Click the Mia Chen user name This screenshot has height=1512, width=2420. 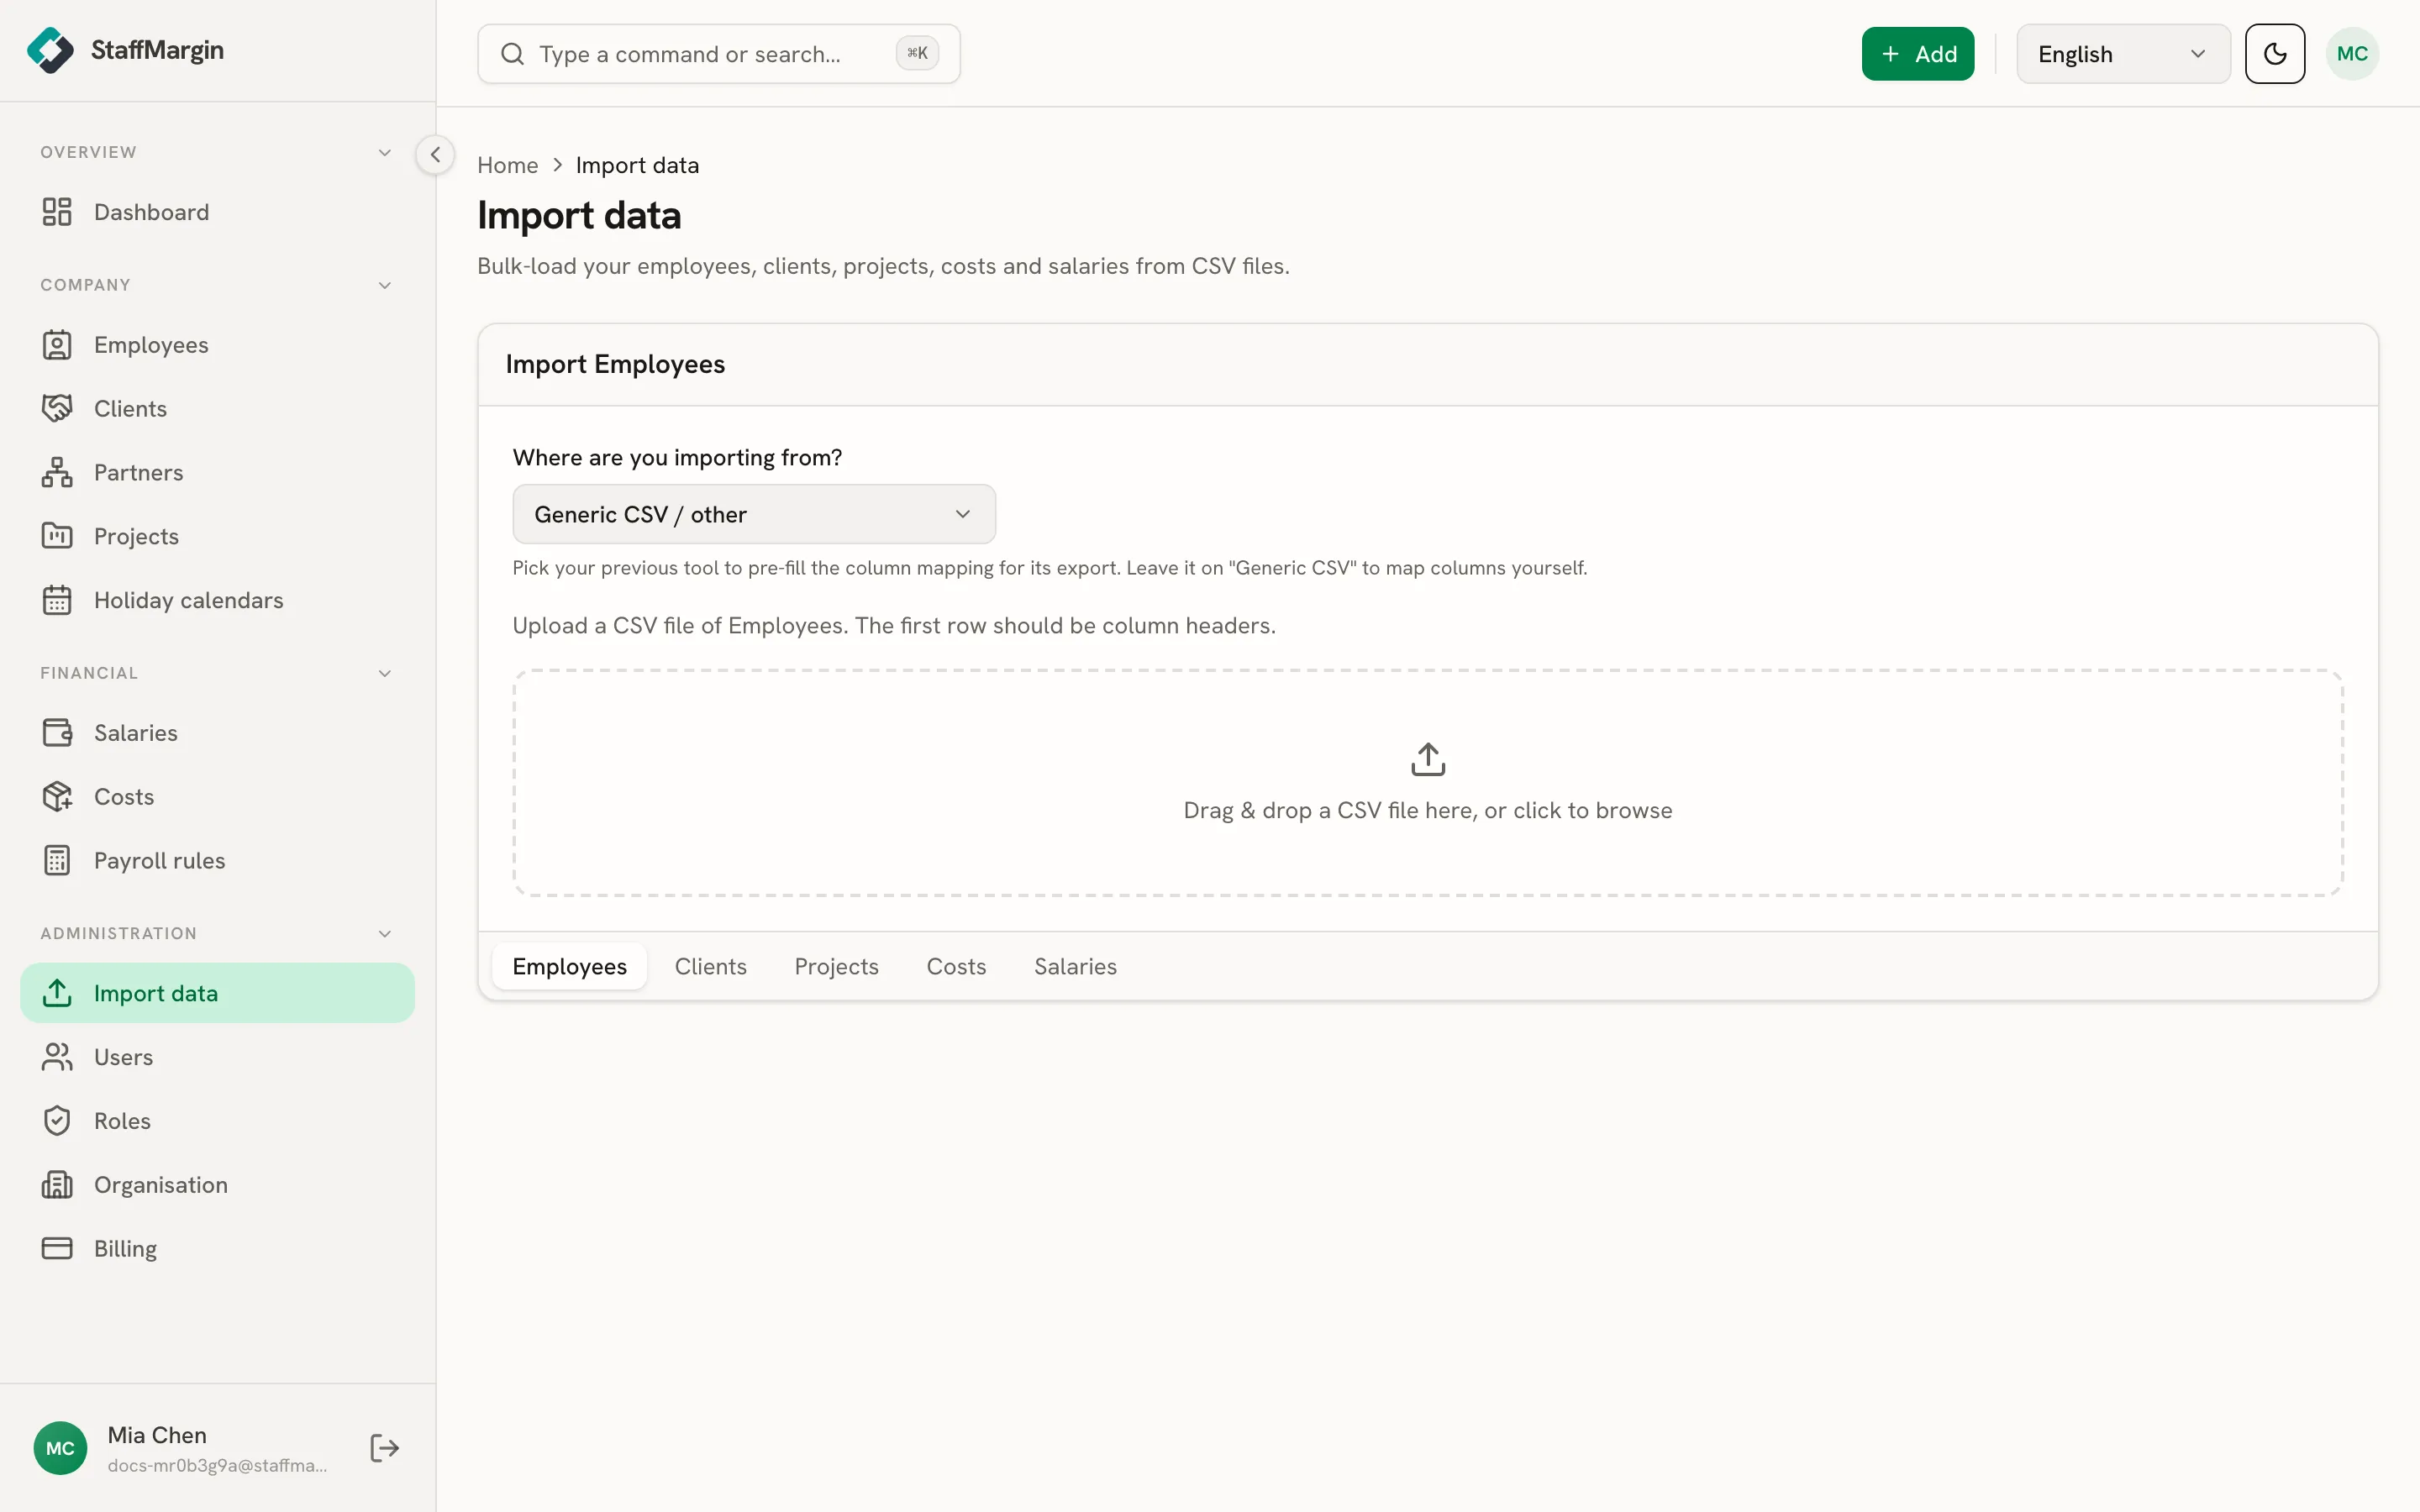(x=157, y=1435)
